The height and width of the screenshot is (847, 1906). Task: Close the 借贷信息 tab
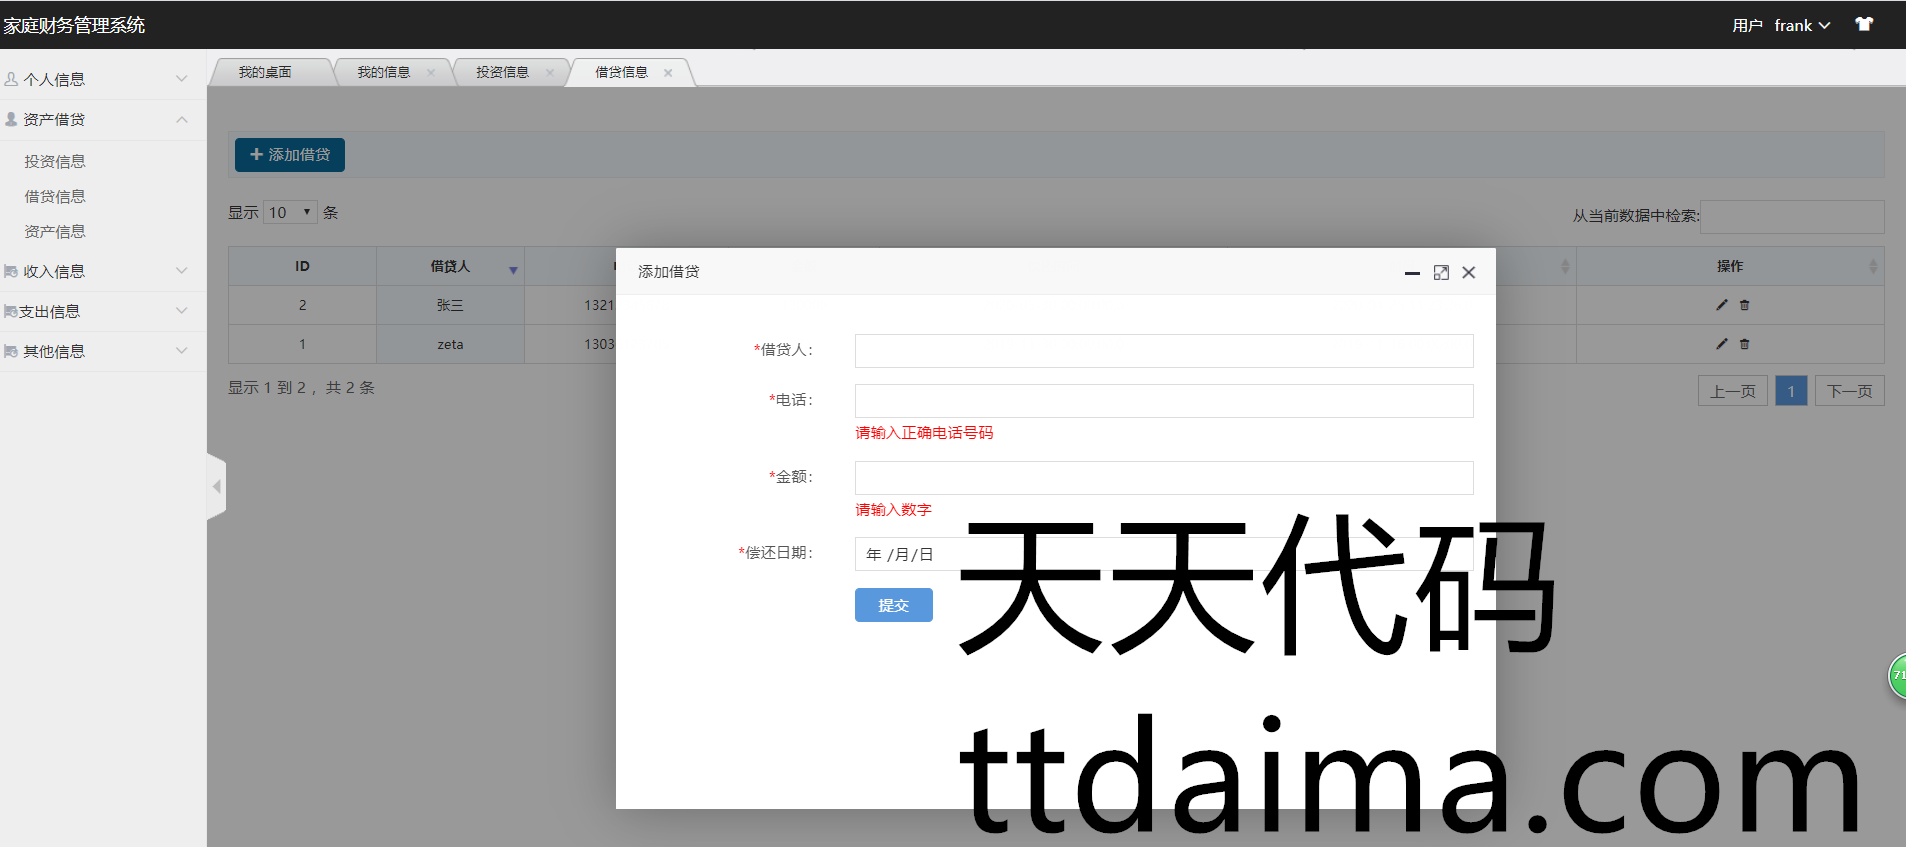668,73
